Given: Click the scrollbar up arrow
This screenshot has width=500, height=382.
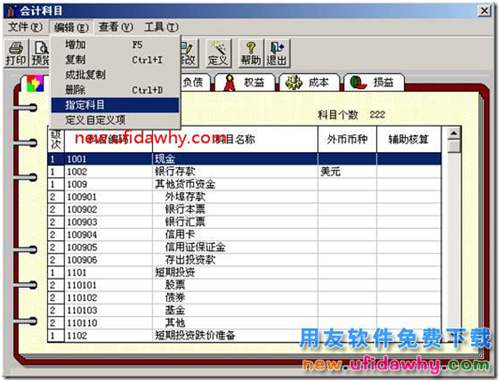Looking at the screenshot, I should coord(453,134).
